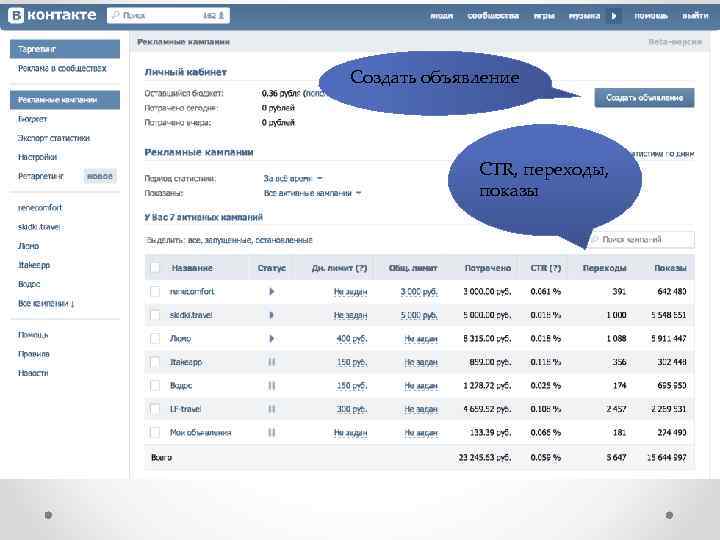Viewport: 720px width, 540px height.
Task: Click 'выйти' to log out
Action: [695, 16]
